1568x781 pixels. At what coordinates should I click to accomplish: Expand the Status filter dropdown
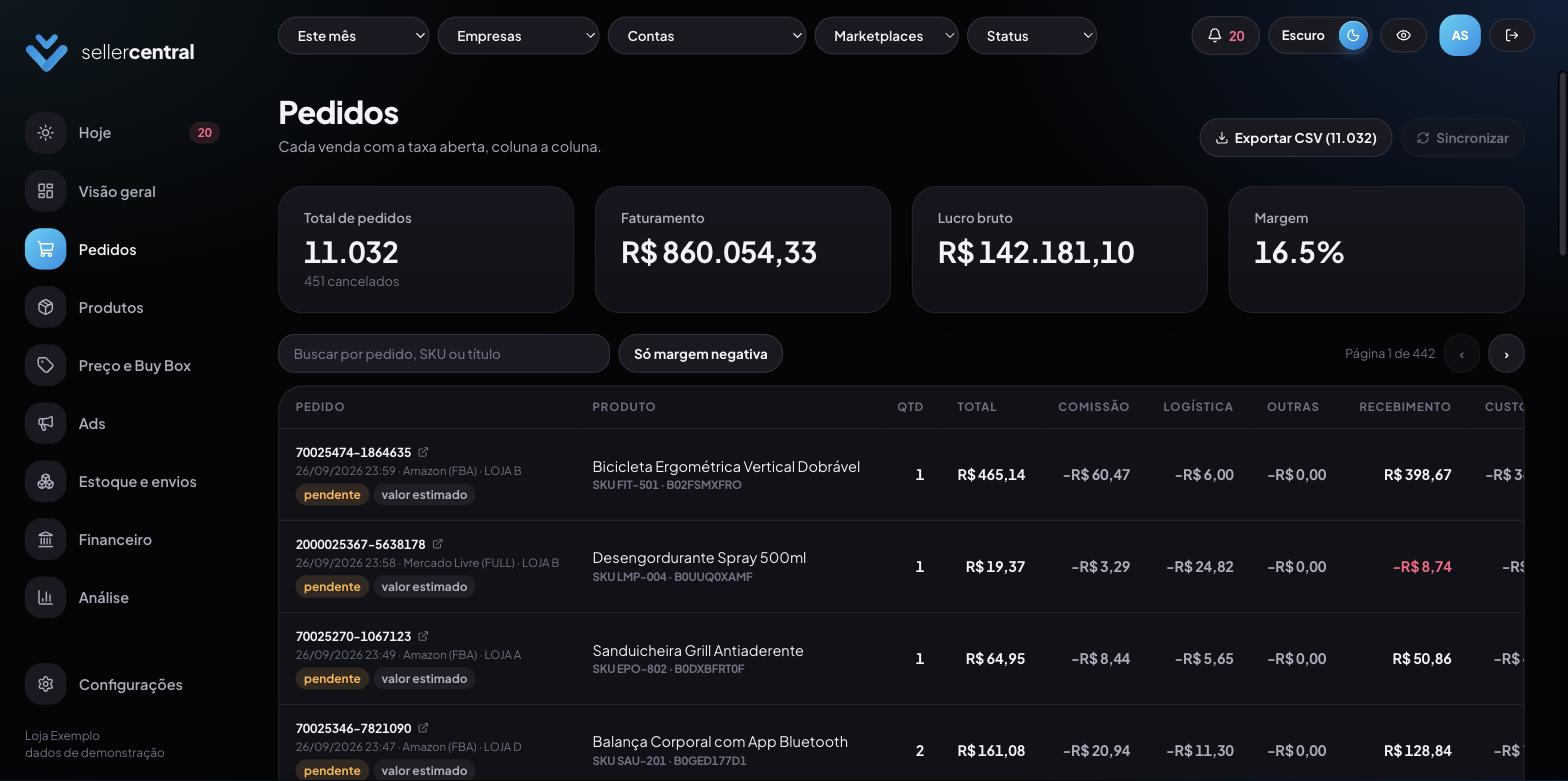pos(1032,36)
